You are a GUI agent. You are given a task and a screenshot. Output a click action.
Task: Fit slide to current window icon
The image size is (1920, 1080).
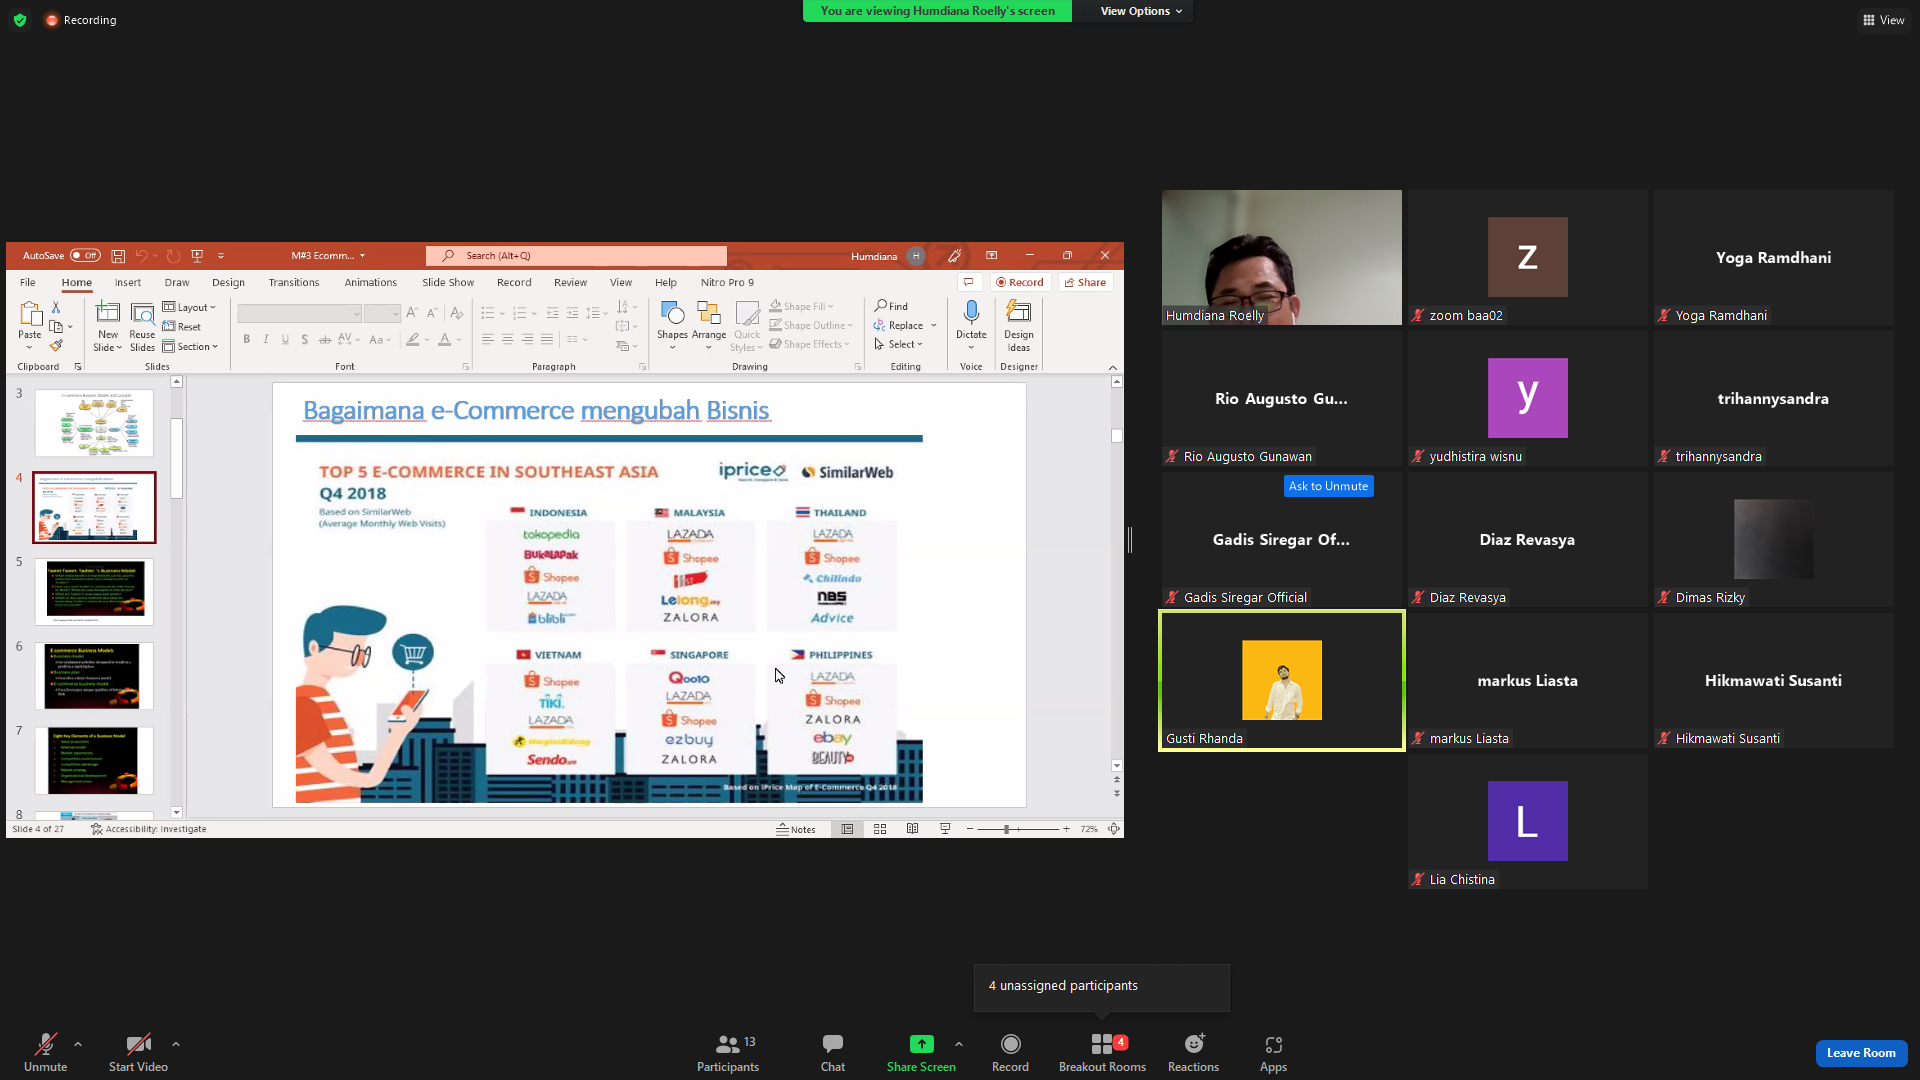point(1113,829)
